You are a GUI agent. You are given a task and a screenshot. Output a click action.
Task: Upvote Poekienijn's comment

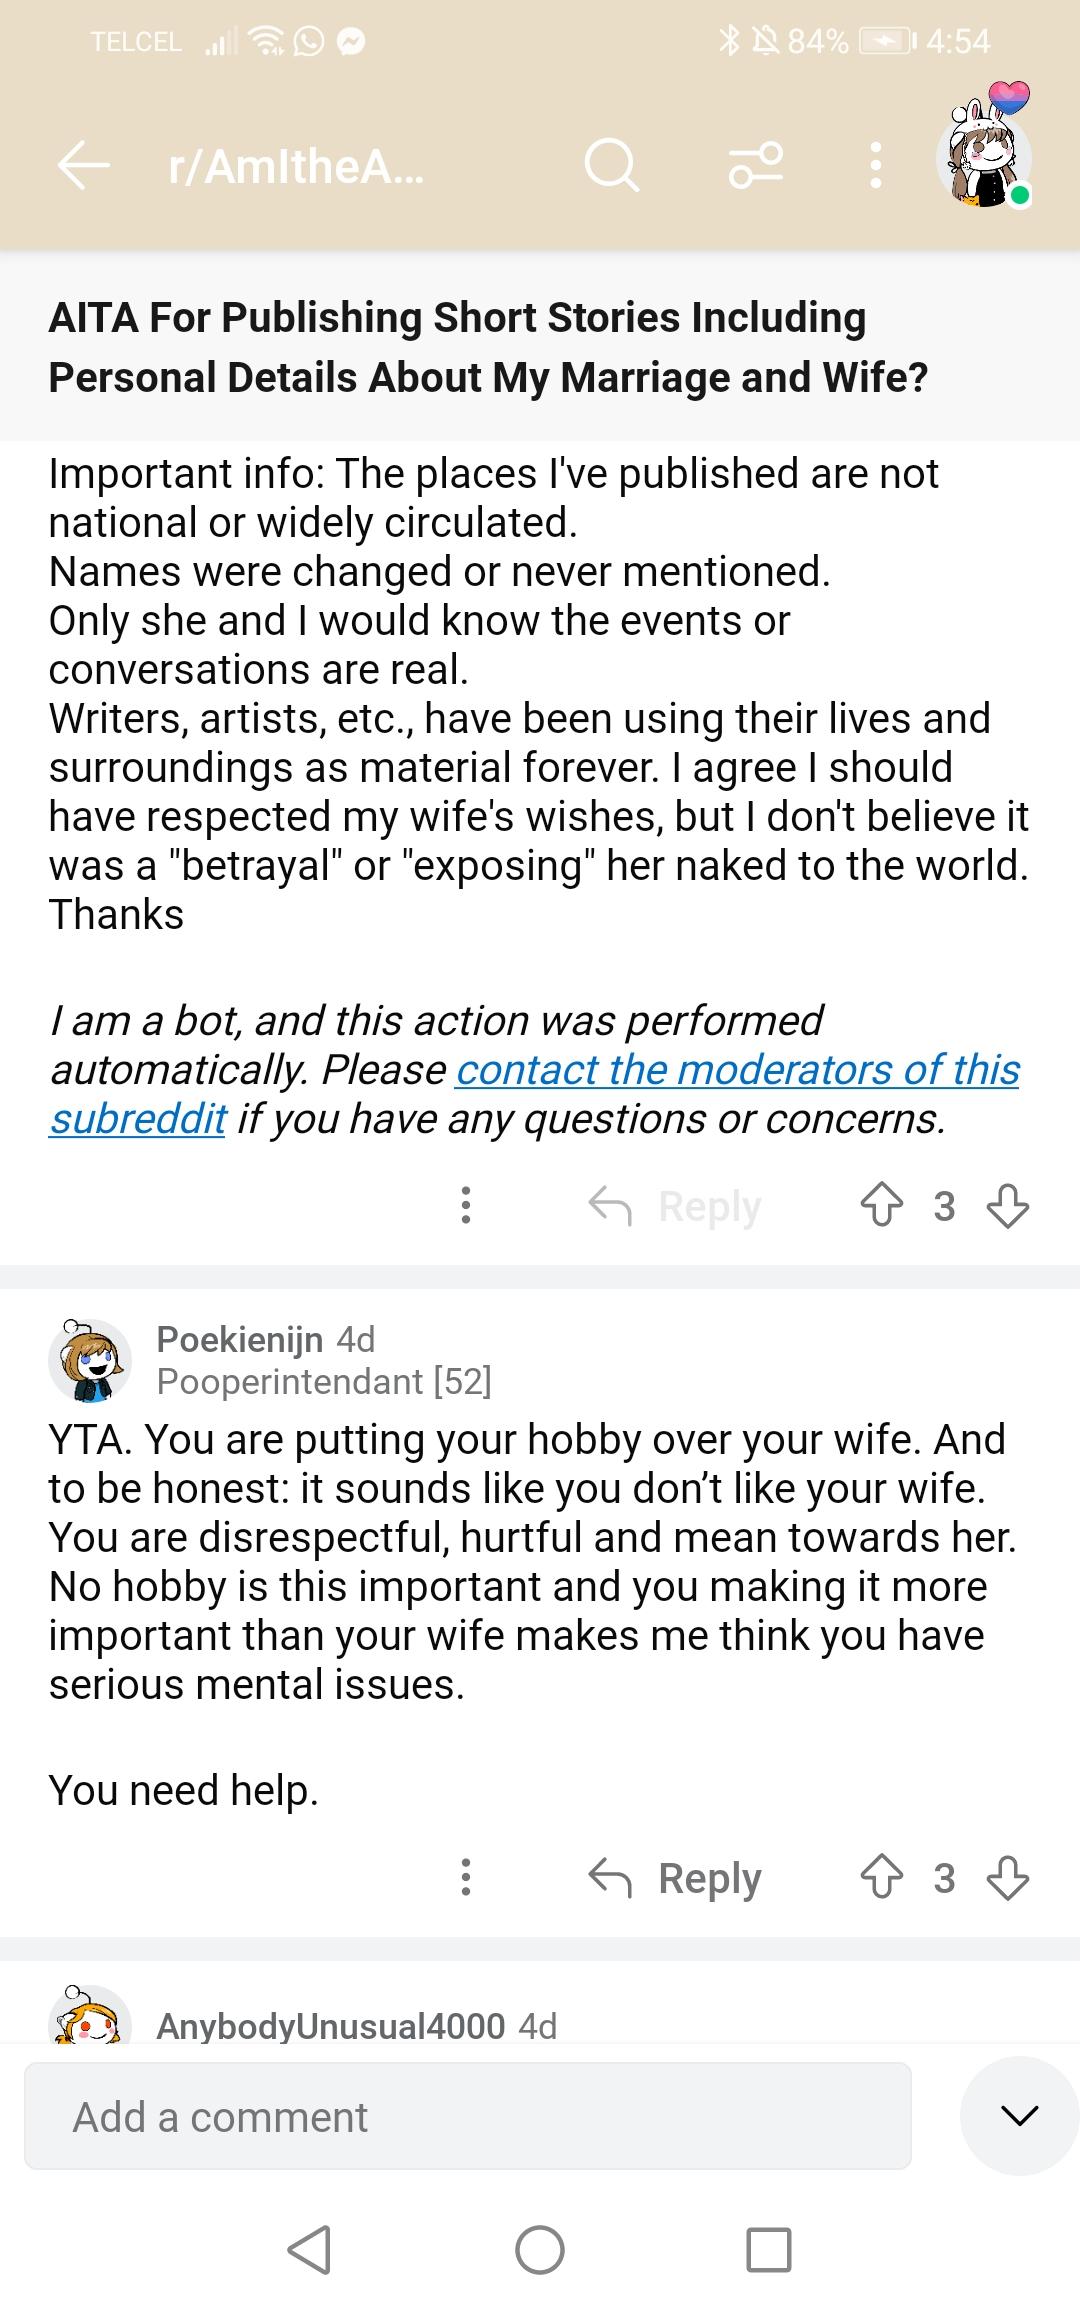(881, 1878)
